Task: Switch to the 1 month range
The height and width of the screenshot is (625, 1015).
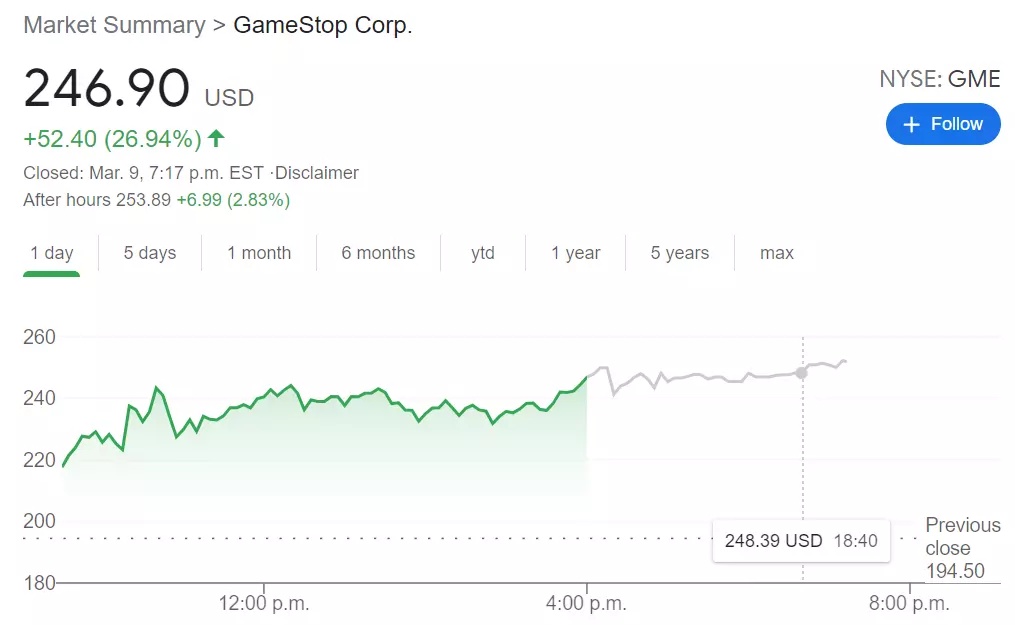Action: pos(259,253)
